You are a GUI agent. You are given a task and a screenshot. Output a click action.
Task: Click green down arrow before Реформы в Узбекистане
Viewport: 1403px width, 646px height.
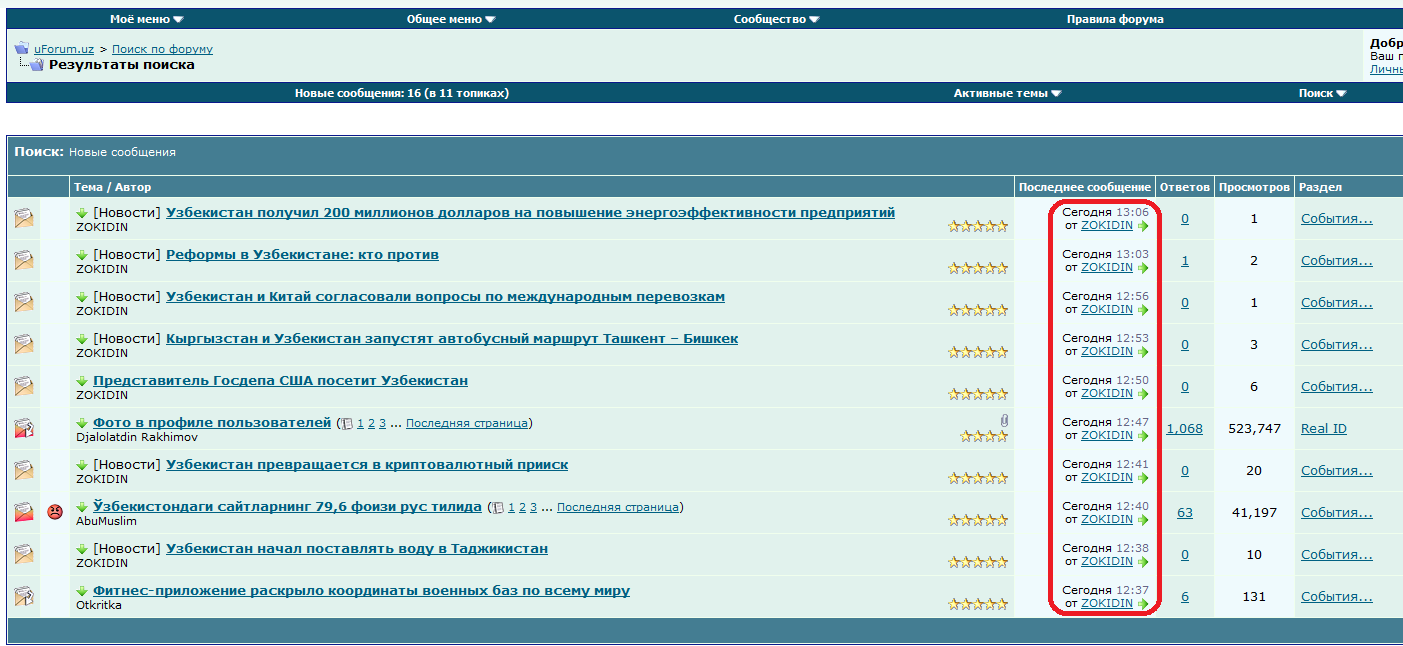click(x=82, y=255)
